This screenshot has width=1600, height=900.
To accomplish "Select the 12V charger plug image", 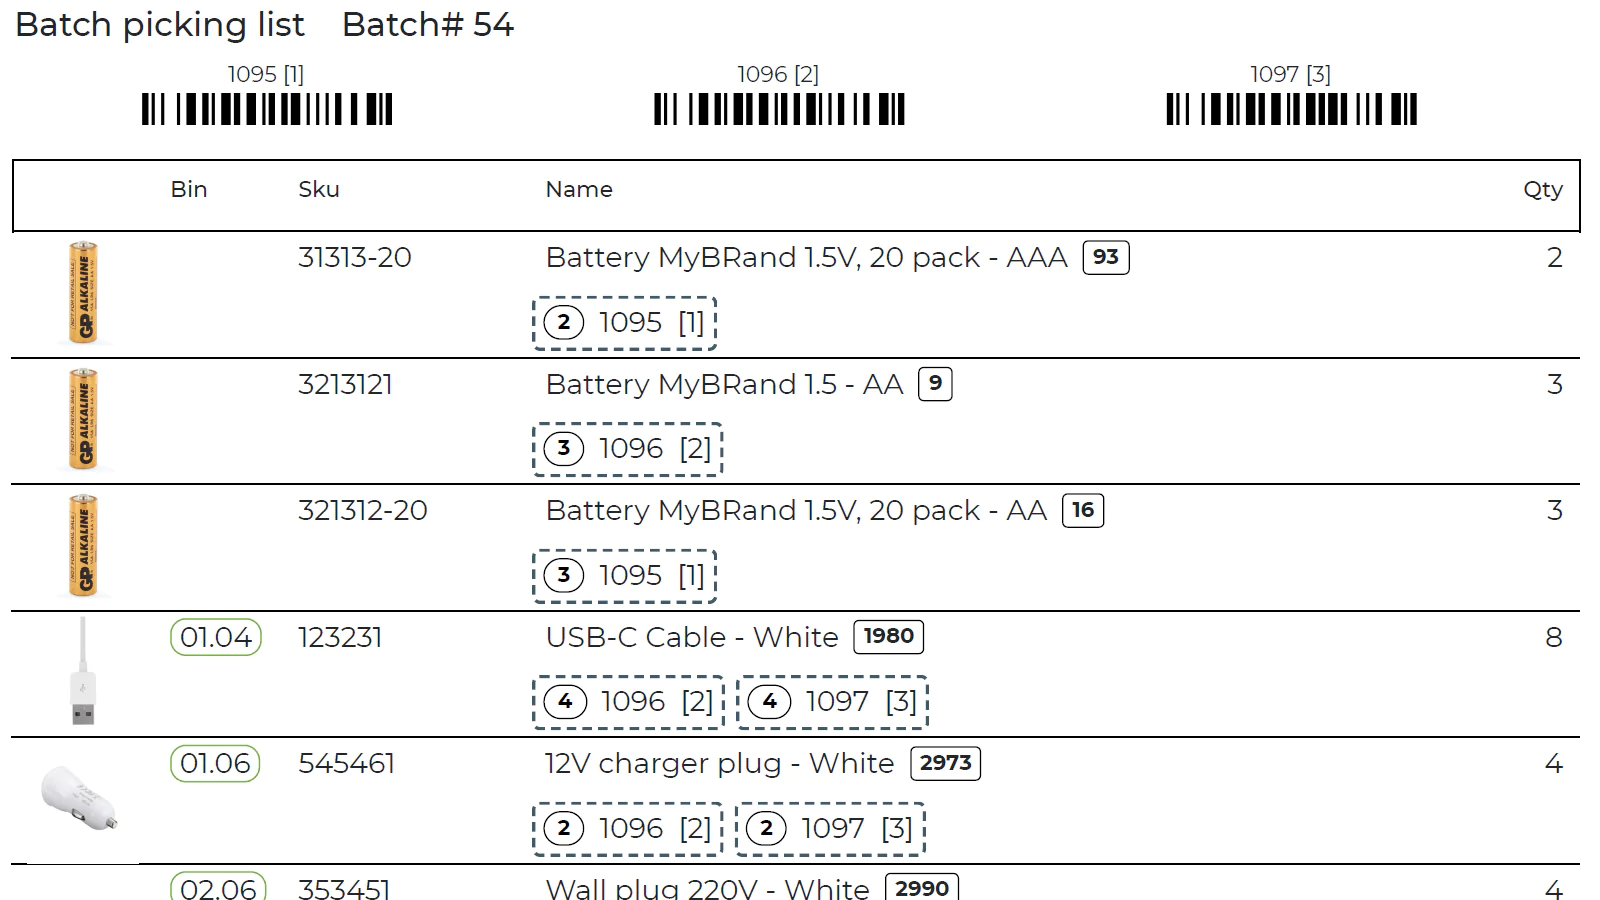I will (x=79, y=798).
